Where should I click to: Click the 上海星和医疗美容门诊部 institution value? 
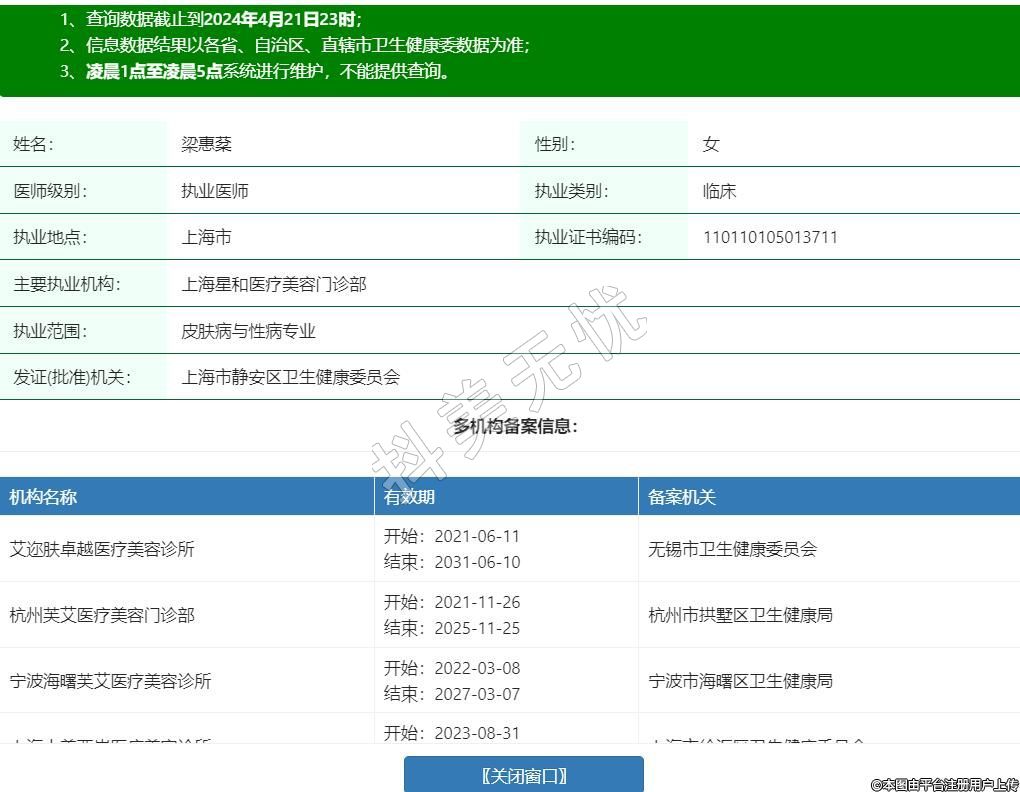[x=274, y=284]
